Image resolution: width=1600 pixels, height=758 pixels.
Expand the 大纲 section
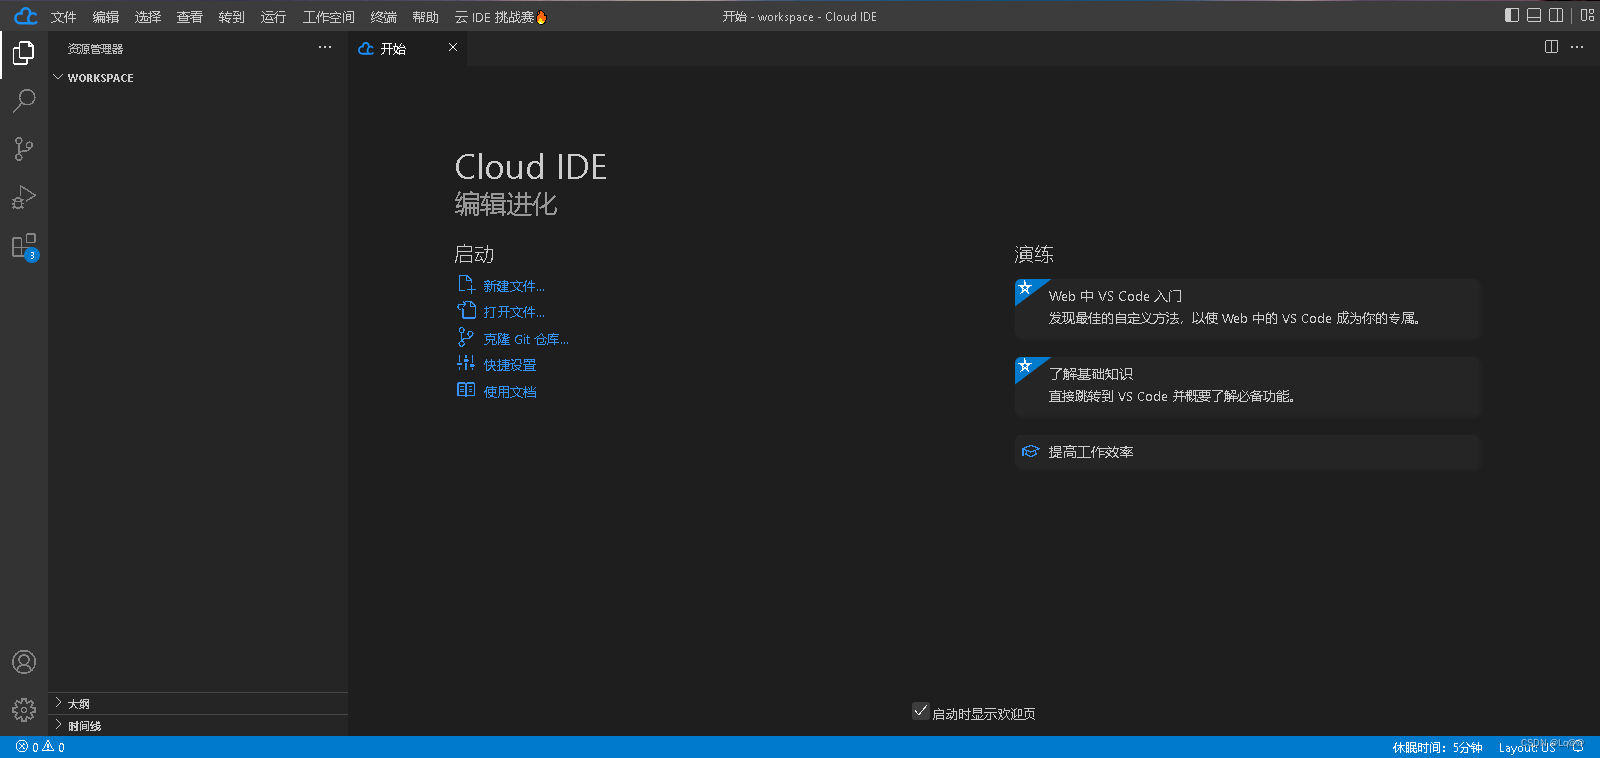198,703
